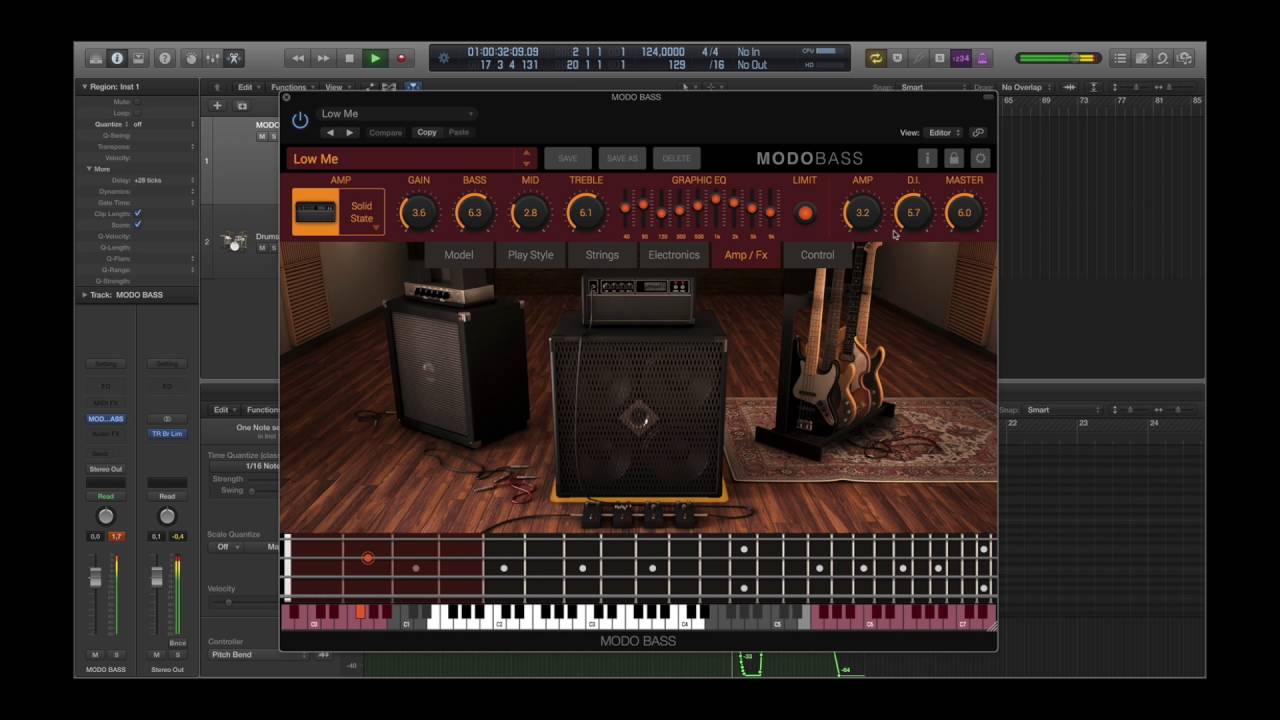Open the Solid State amp type dropdown
The image size is (1280, 720).
[x=362, y=212]
